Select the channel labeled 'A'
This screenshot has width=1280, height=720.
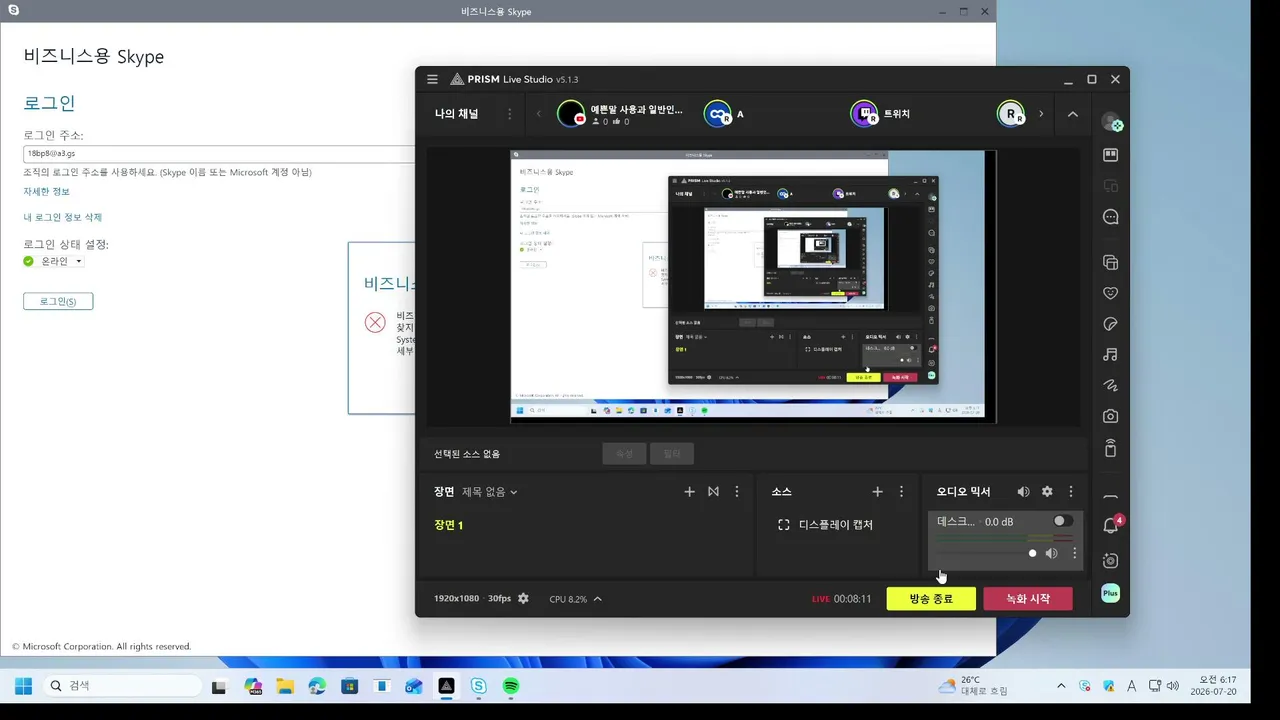(724, 114)
